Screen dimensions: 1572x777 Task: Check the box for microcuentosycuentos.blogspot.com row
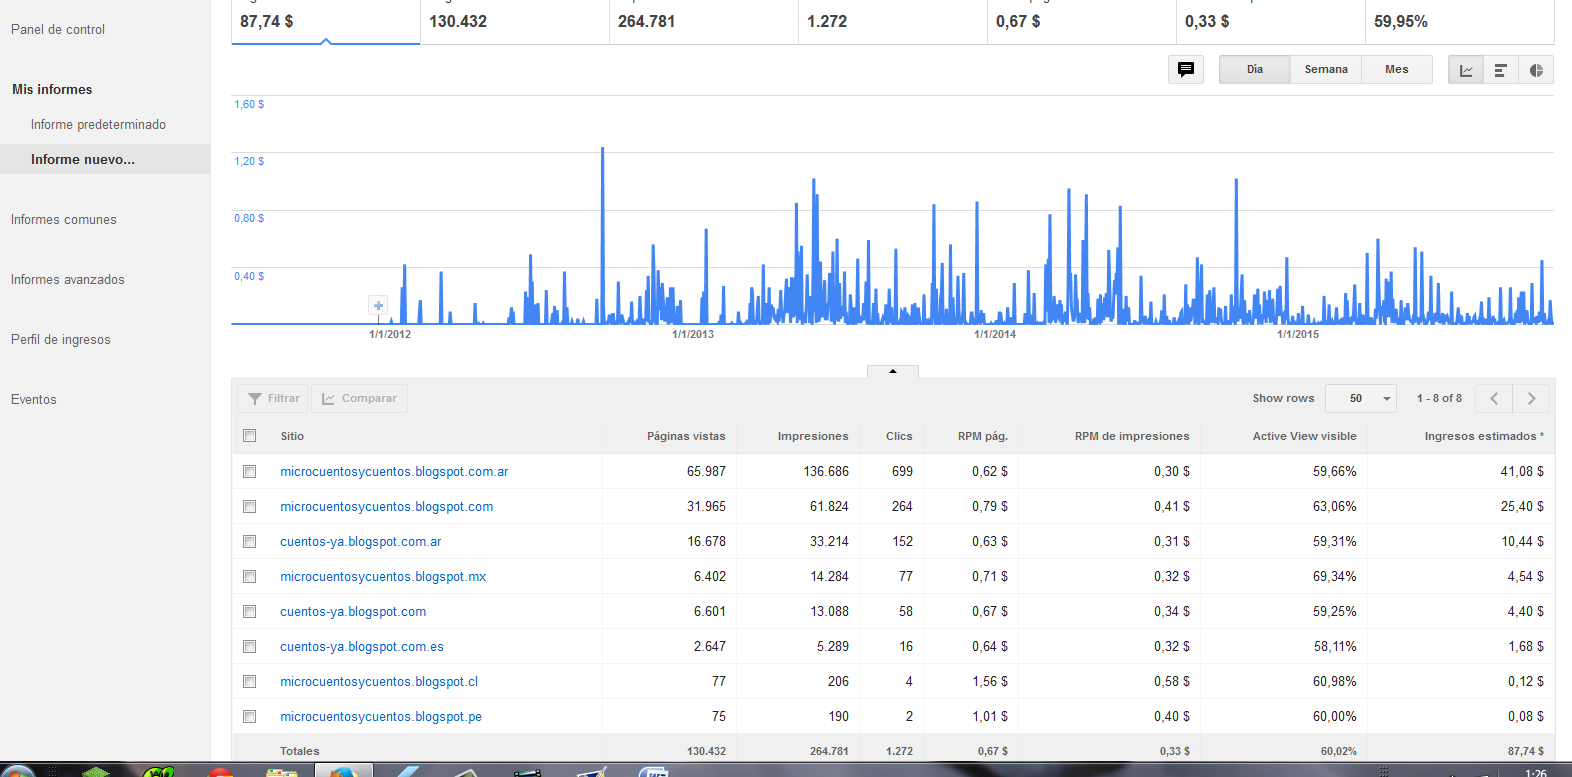point(250,506)
